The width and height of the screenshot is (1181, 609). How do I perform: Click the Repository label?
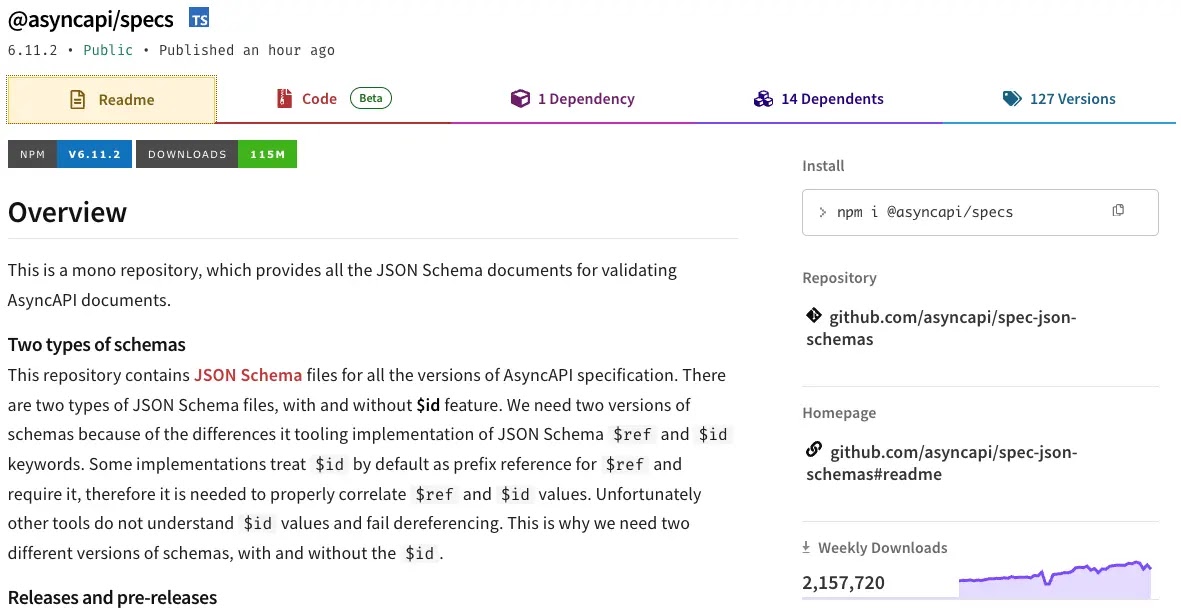839,278
